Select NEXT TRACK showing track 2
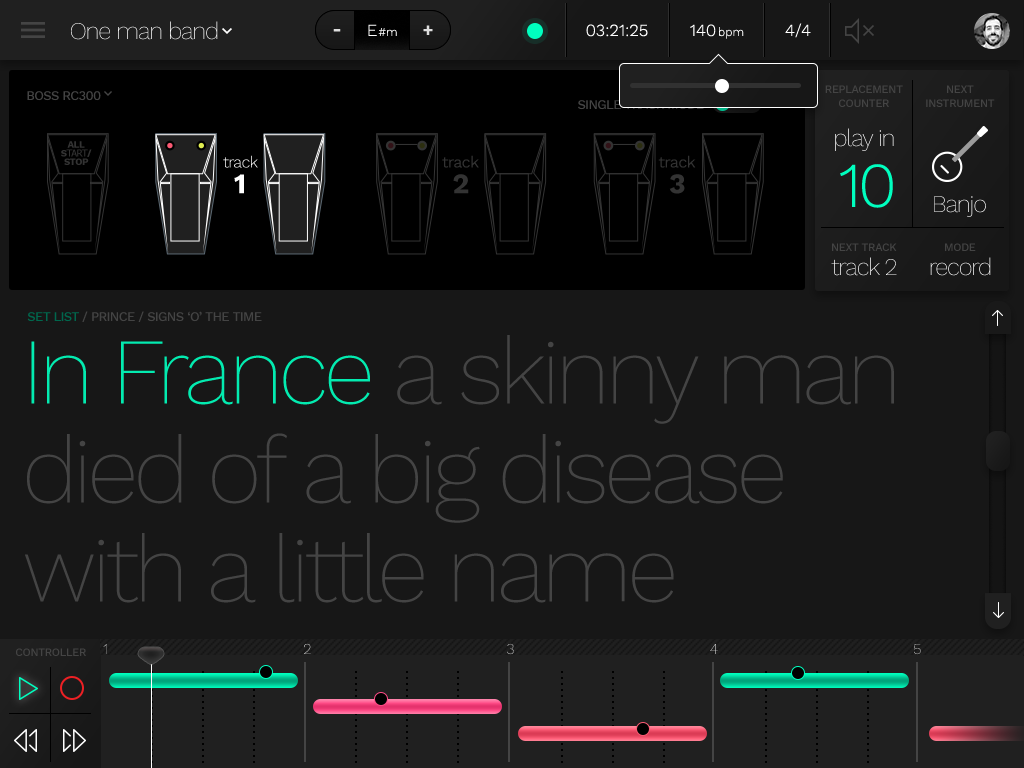This screenshot has width=1024, height=768. [x=864, y=267]
